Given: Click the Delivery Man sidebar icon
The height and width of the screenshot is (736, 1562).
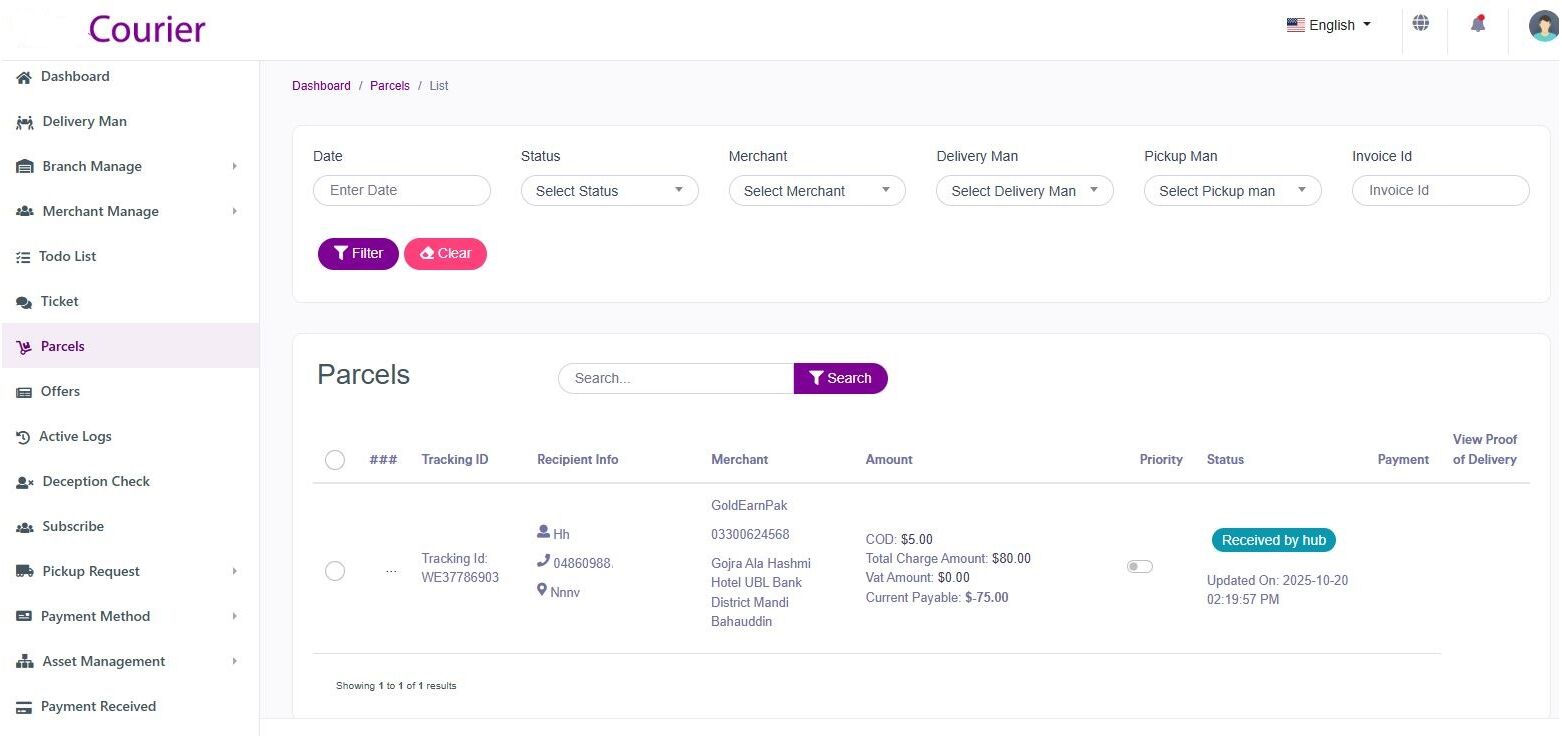Looking at the screenshot, I should click(25, 122).
